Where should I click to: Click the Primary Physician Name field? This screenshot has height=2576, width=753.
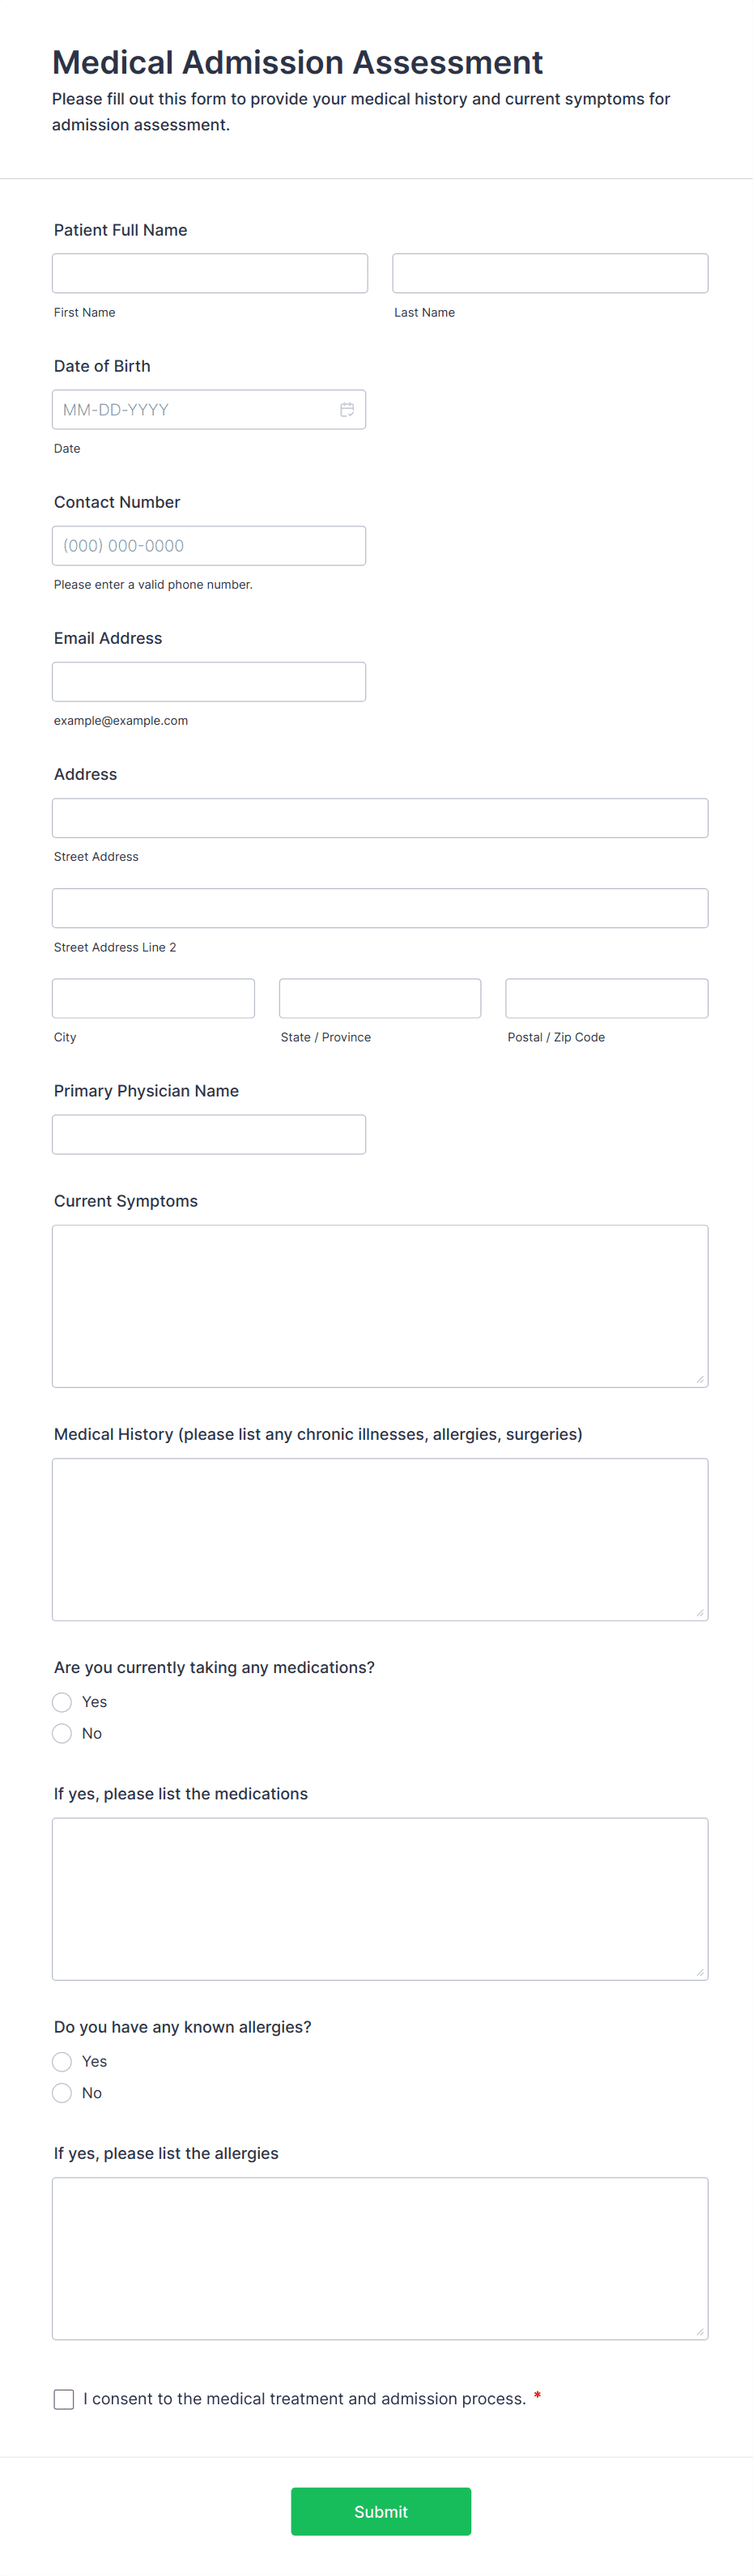click(x=208, y=1134)
